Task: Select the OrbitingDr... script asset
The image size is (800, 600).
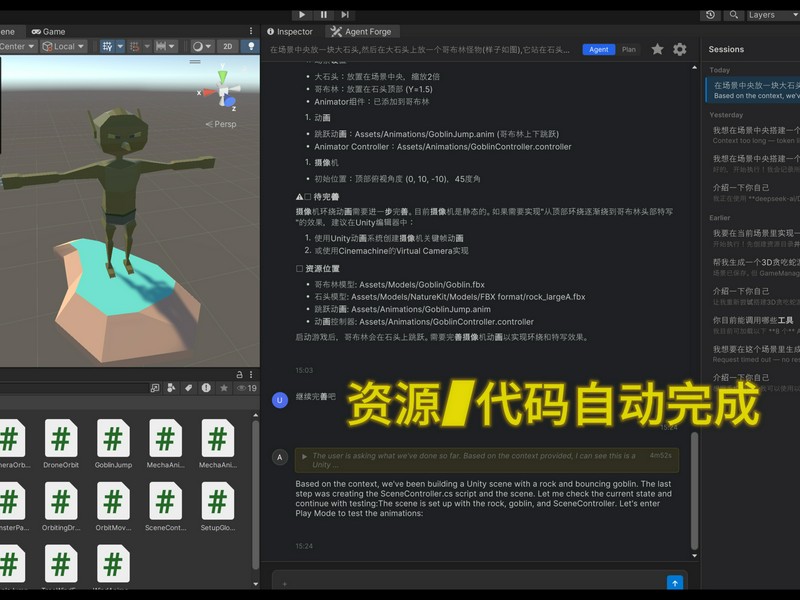Action: 61,506
